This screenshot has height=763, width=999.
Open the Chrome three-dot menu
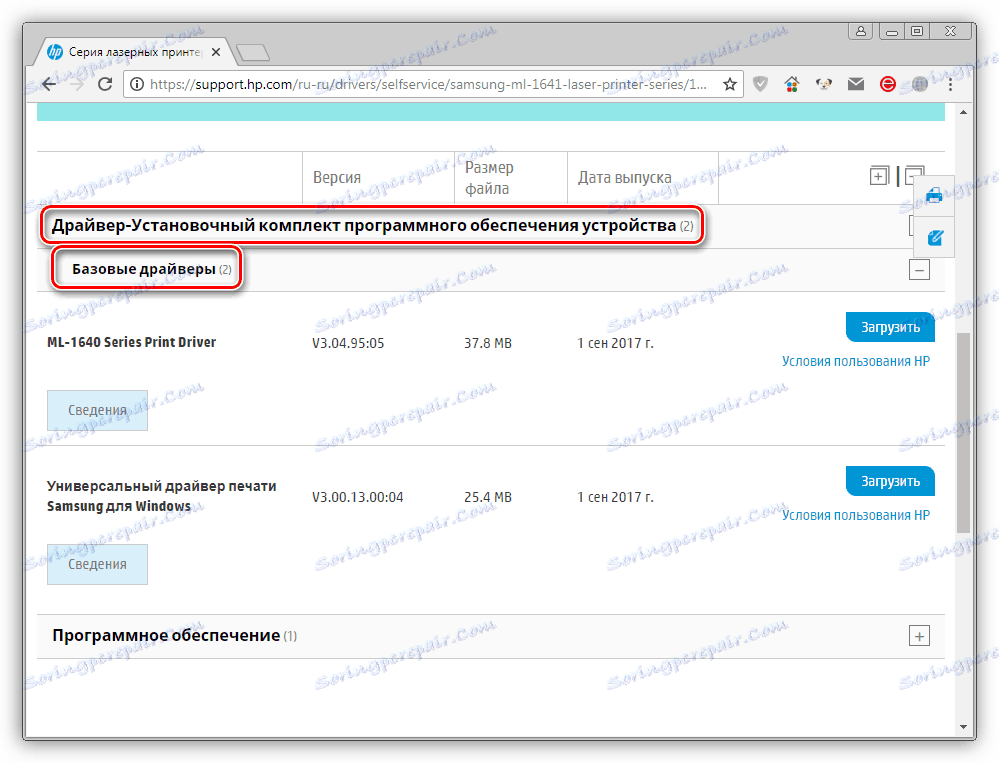click(950, 84)
